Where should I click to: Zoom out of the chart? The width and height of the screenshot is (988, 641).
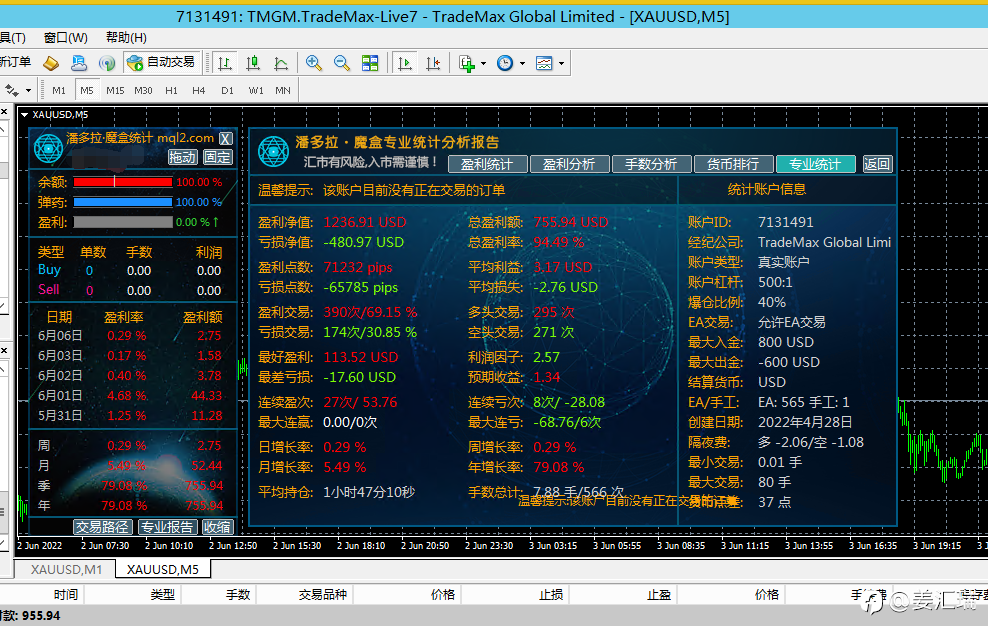point(342,62)
